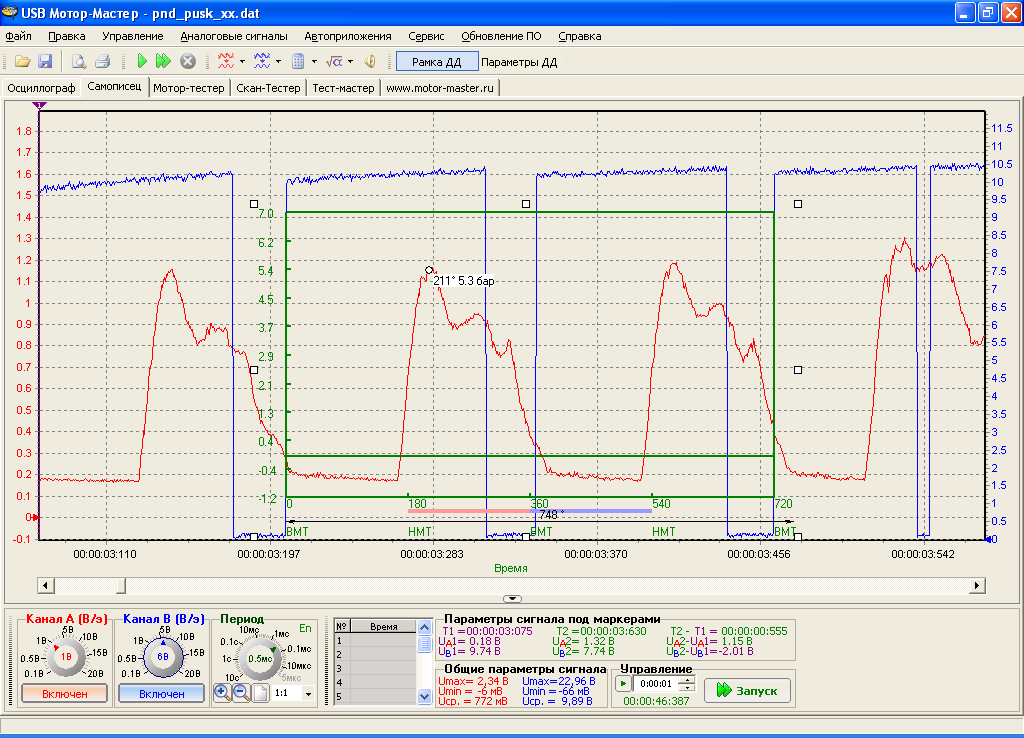Open the Файл menu
The height and width of the screenshot is (738, 1024).
(18, 37)
